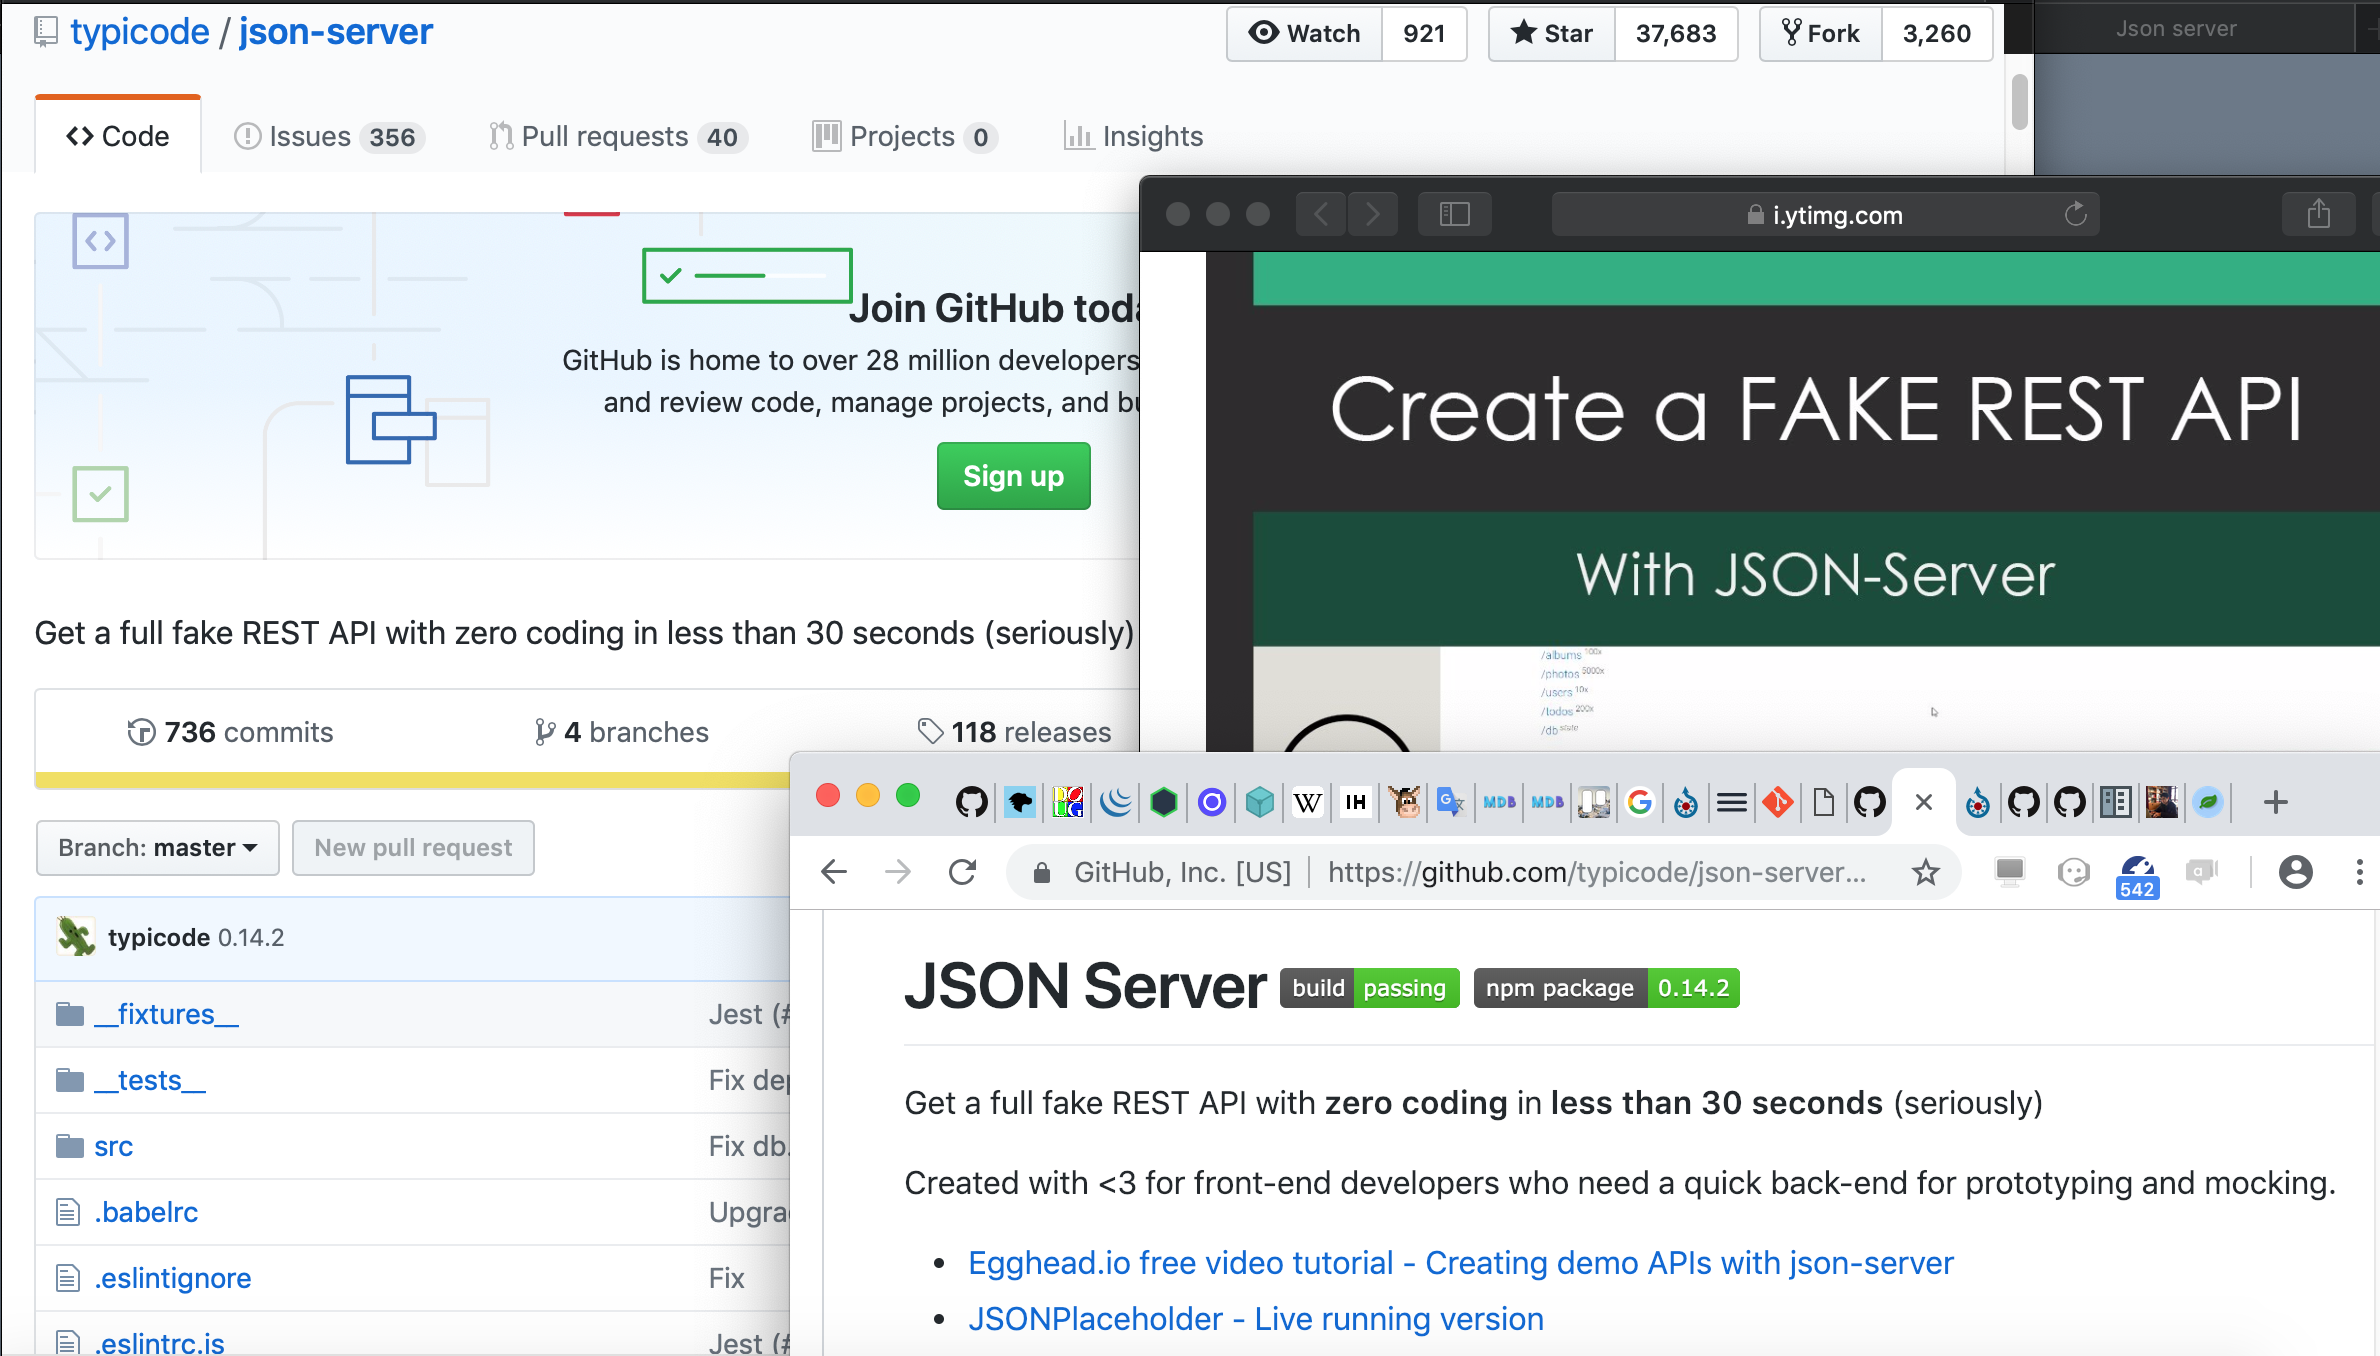View the 118 releases page

(1014, 732)
